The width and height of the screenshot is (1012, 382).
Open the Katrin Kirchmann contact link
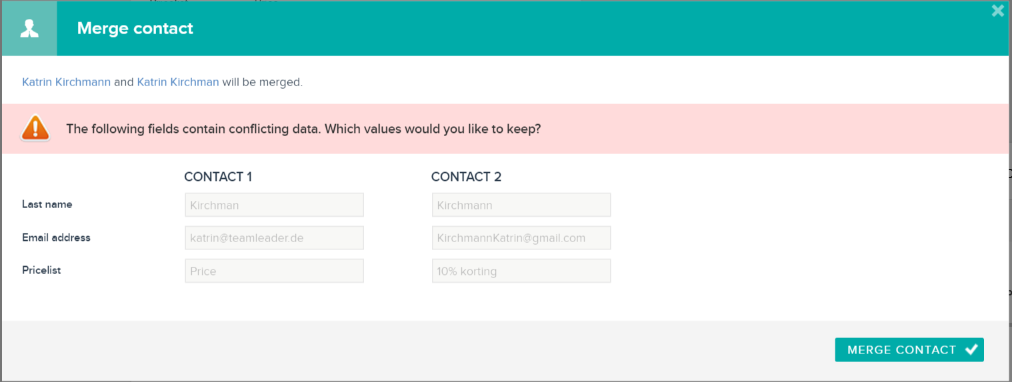(66, 83)
